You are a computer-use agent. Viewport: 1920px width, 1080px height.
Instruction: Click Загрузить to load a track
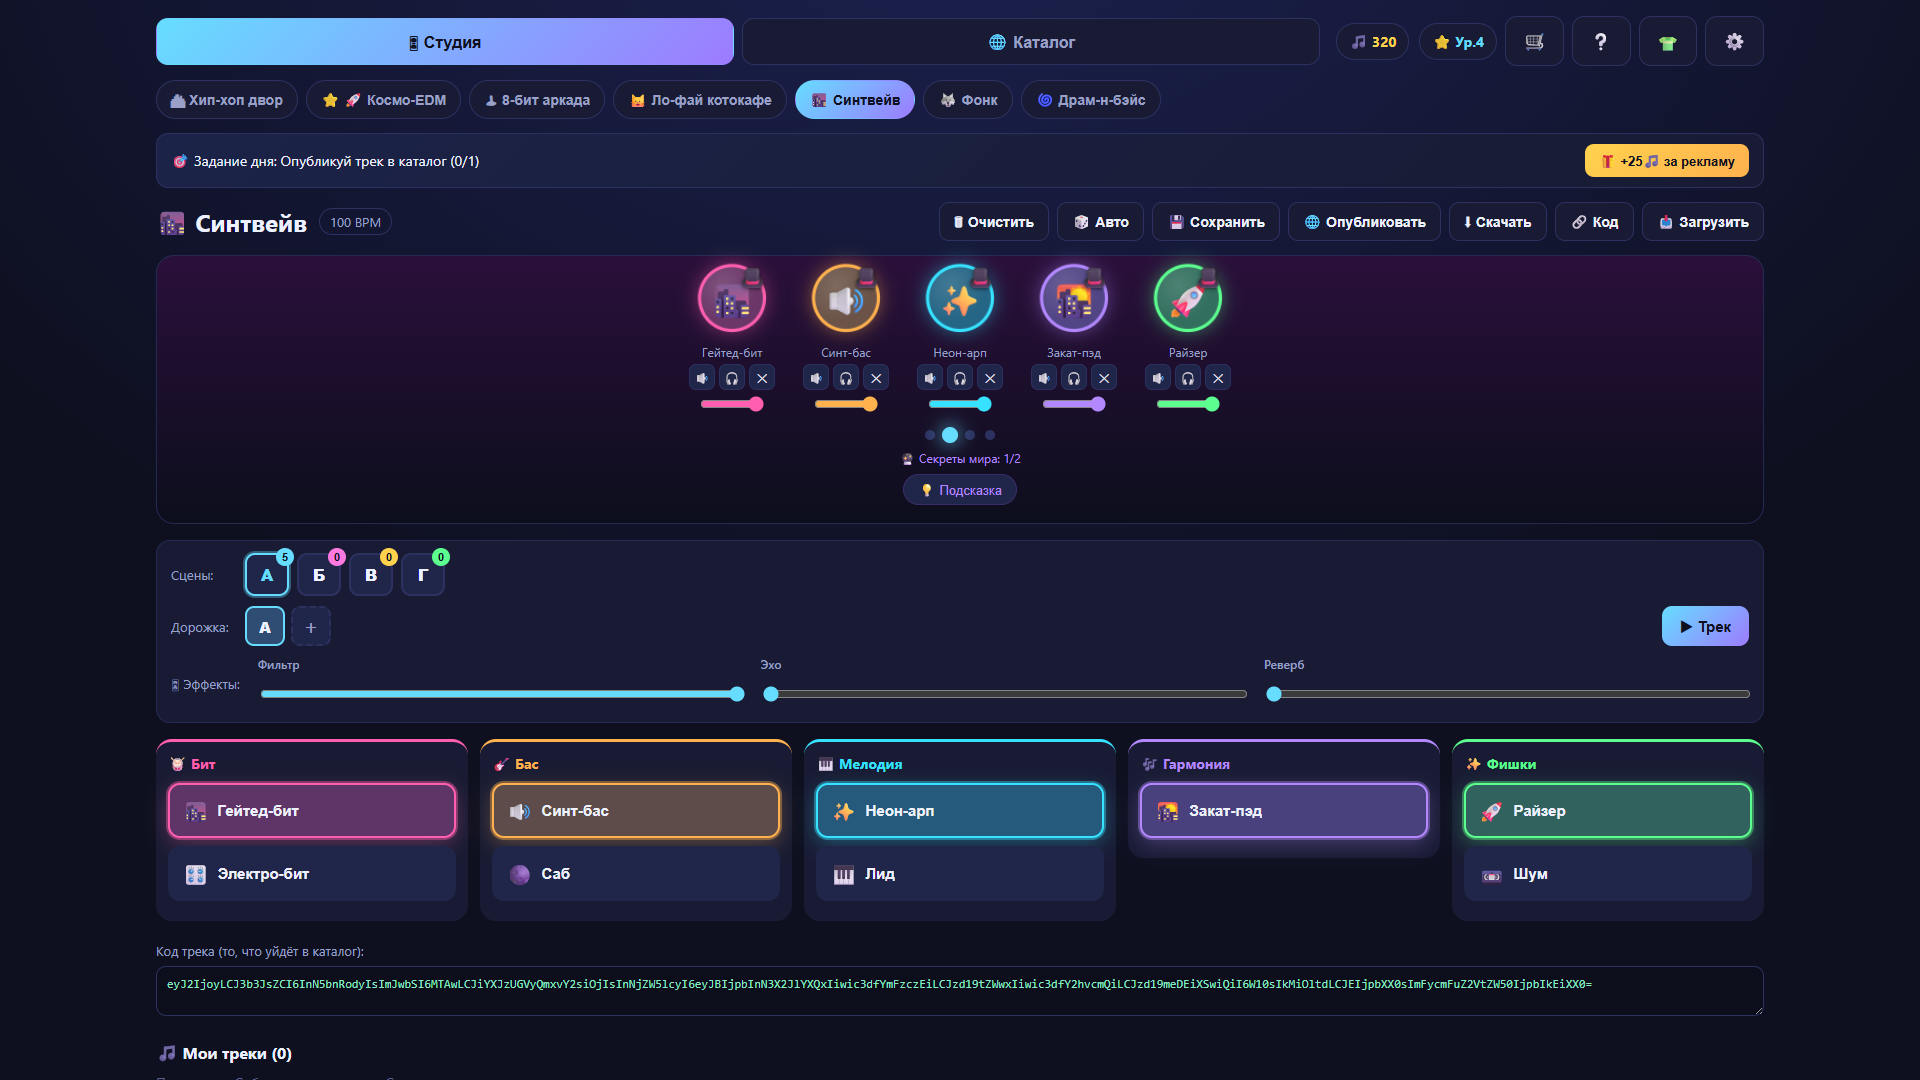pos(1702,222)
